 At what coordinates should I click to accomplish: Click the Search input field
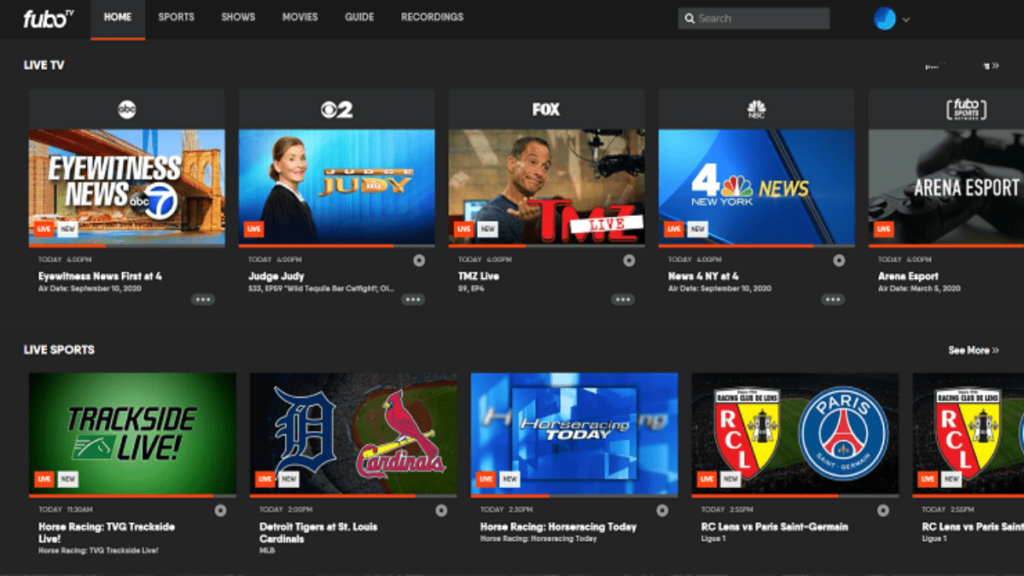(x=760, y=18)
